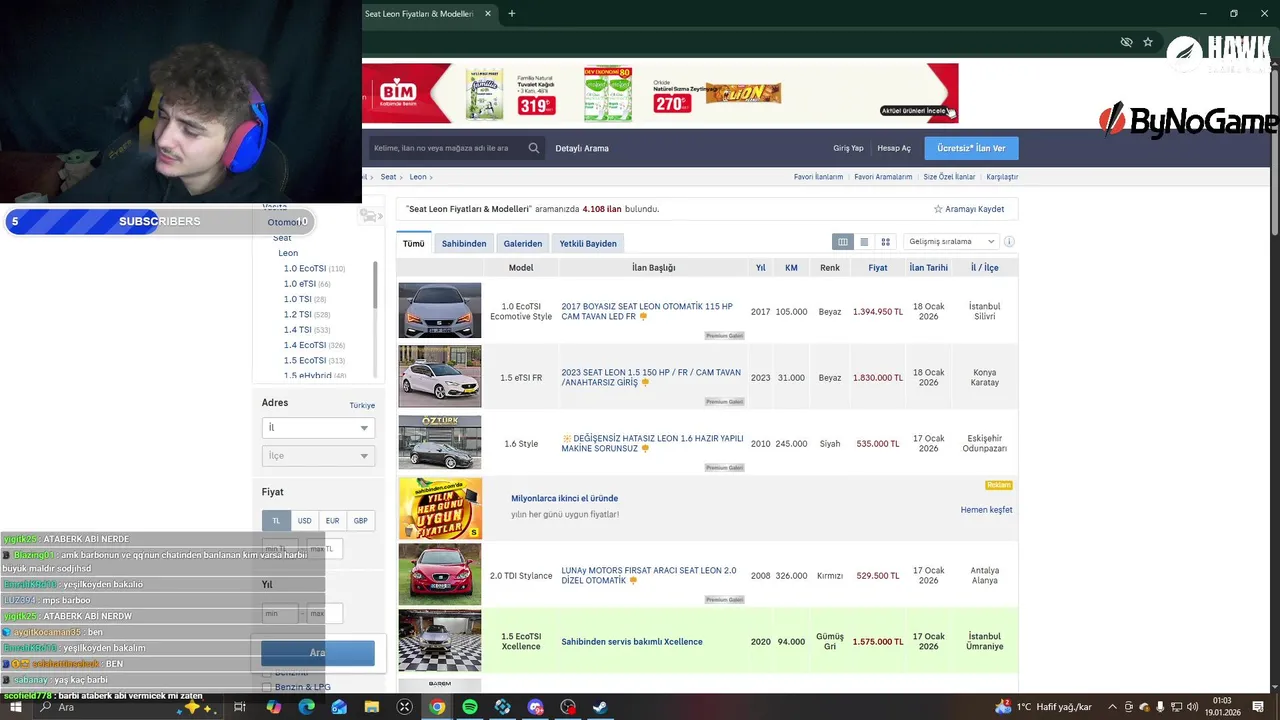The width and height of the screenshot is (1280, 720).
Task: Switch to the Tümü tab
Action: [413, 243]
